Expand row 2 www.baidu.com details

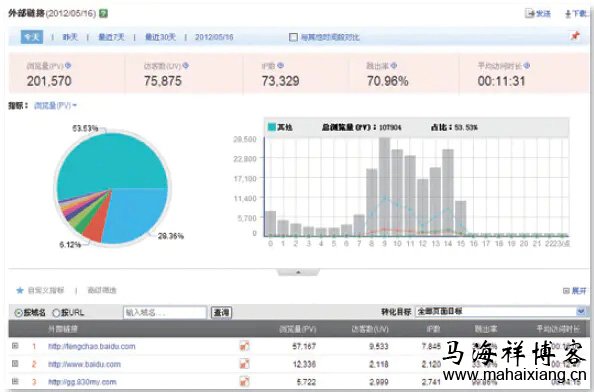click(15, 364)
